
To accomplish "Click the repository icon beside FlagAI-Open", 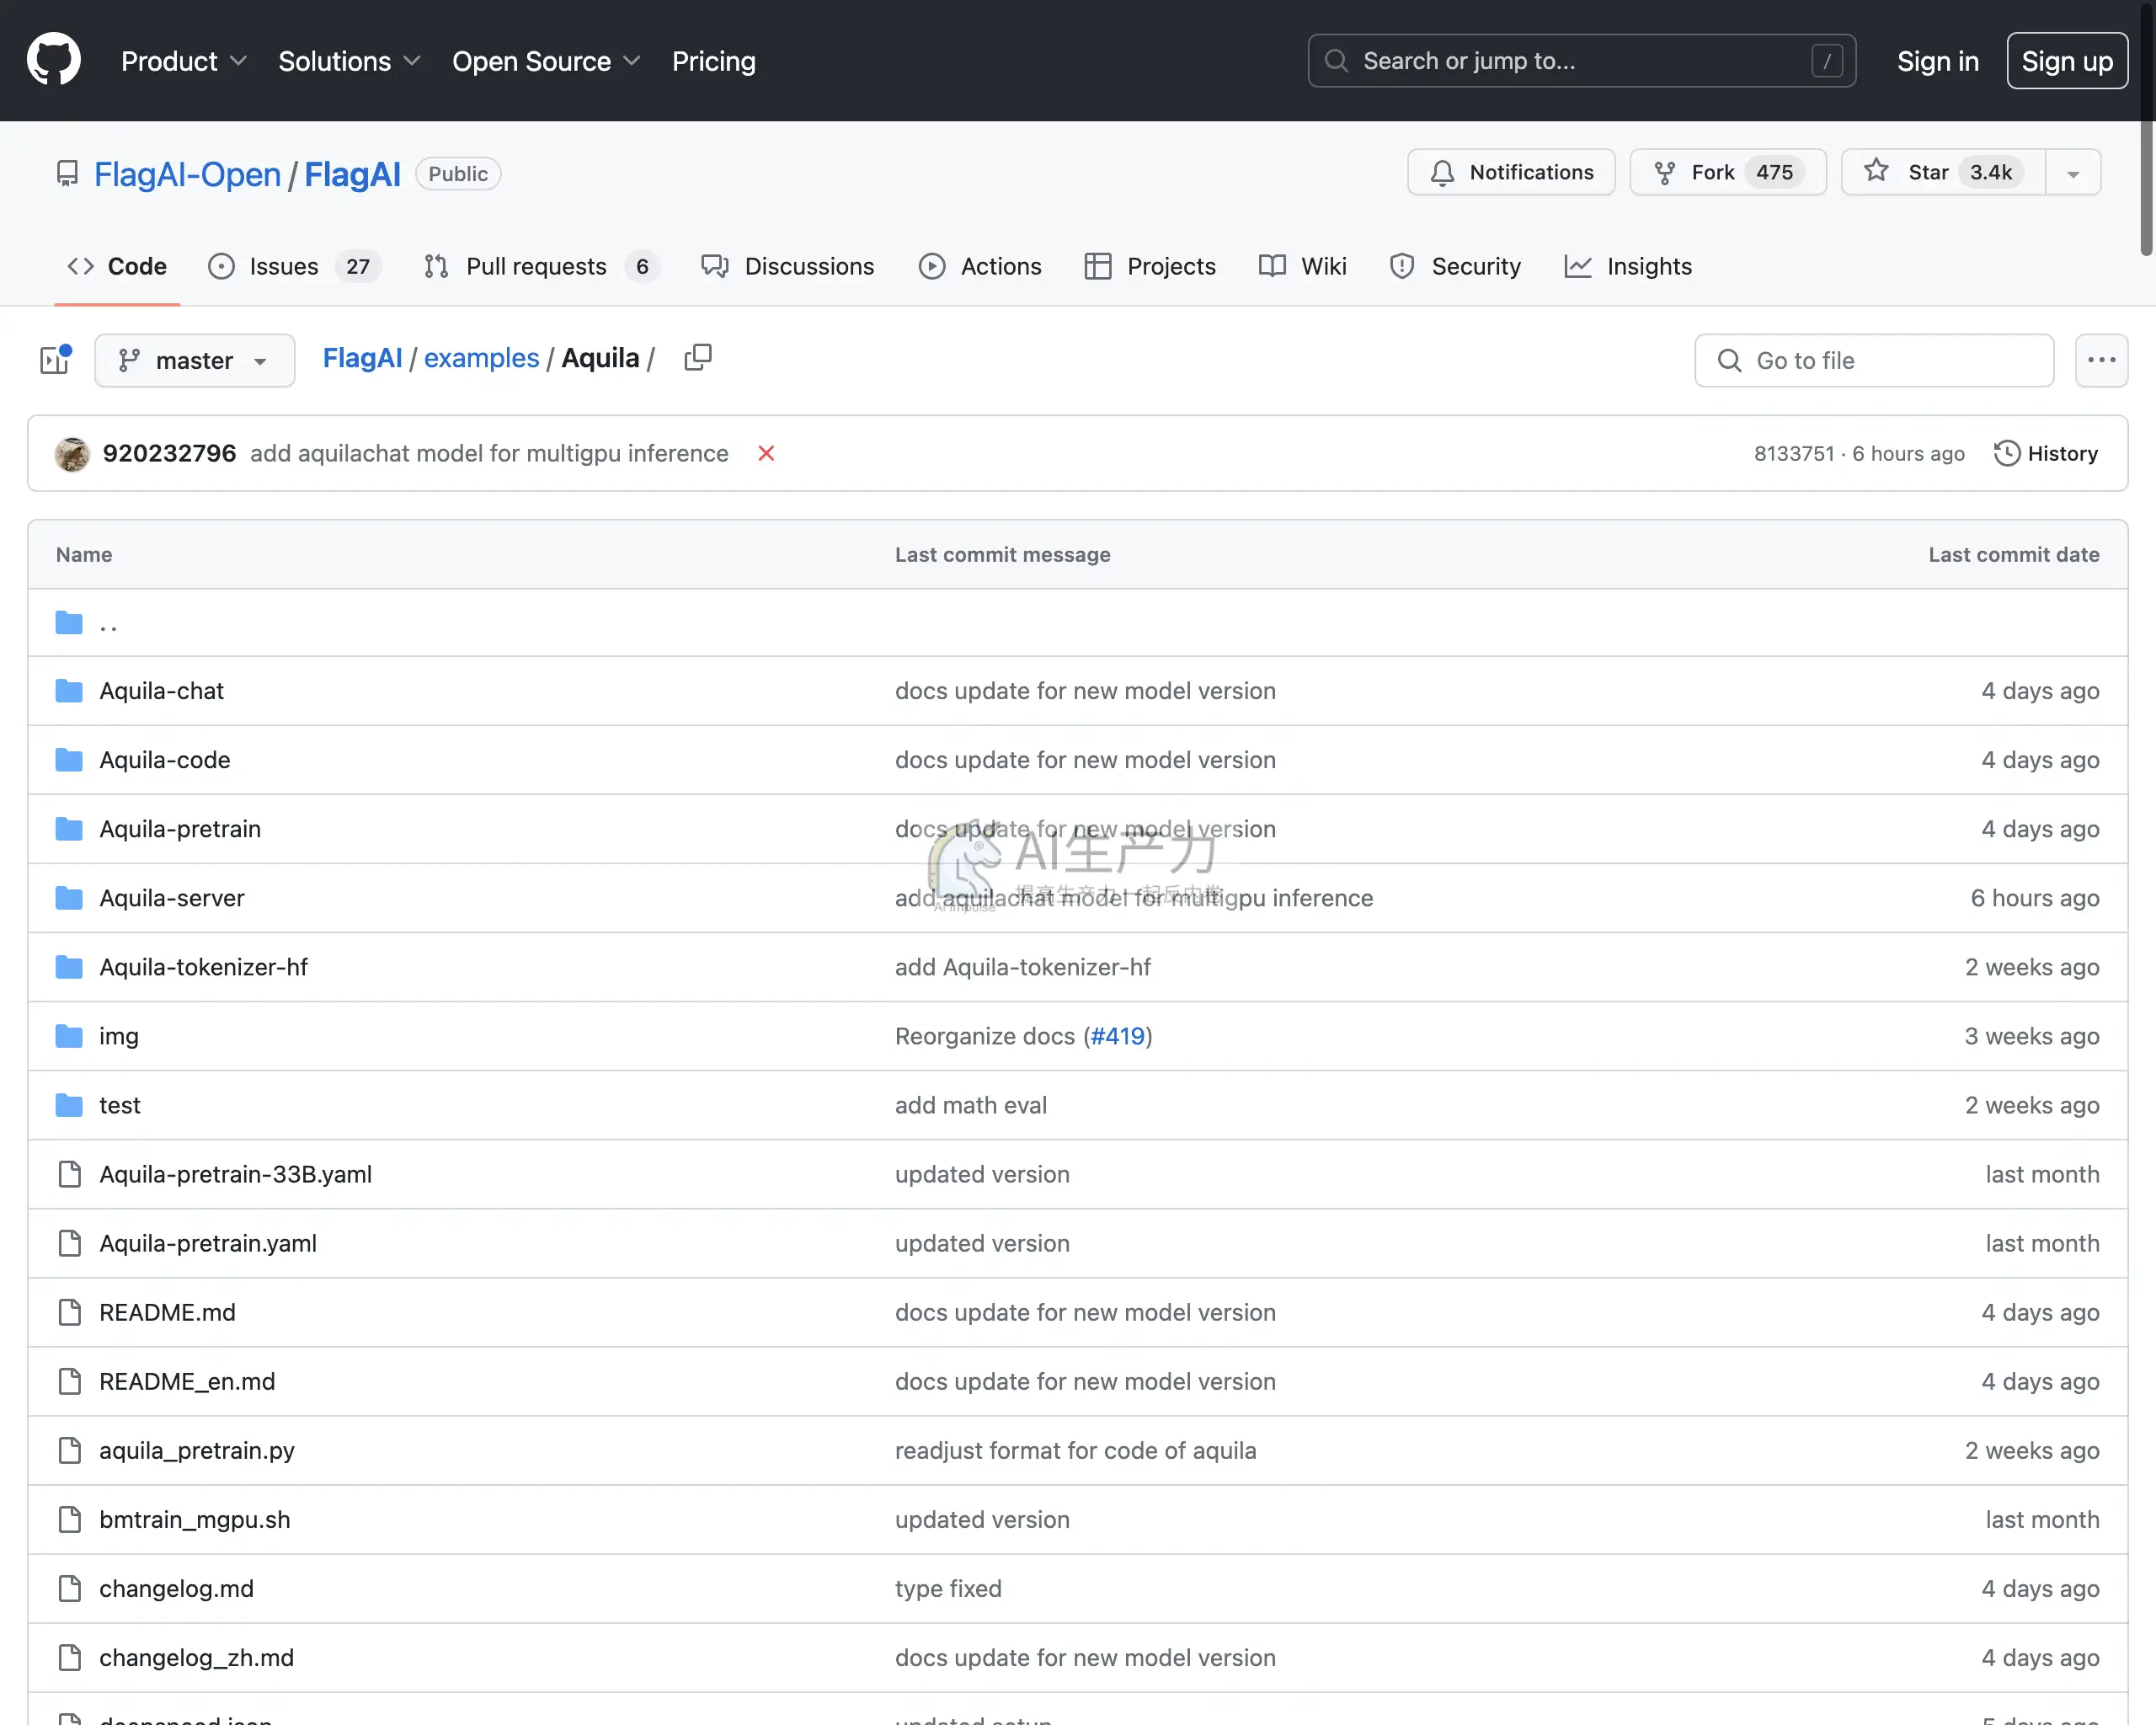I will [67, 174].
